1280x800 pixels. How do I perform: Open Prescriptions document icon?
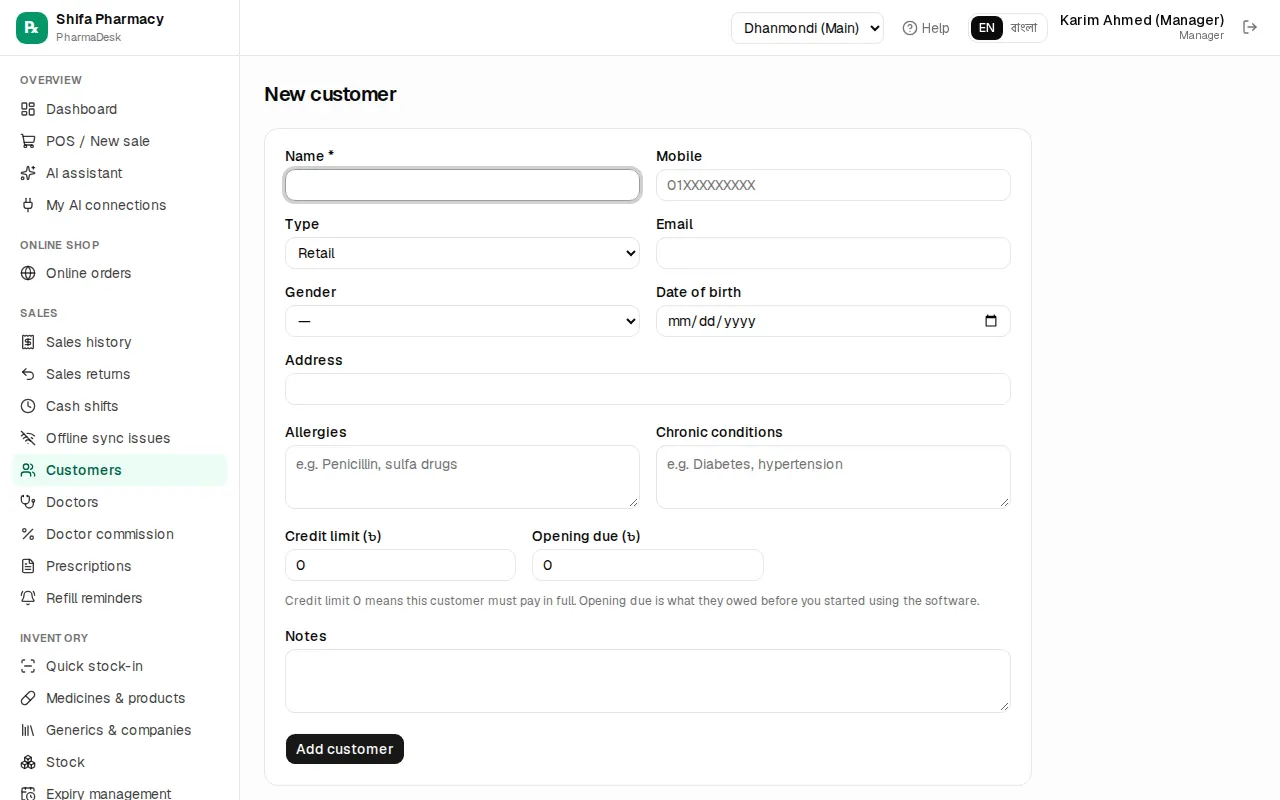28,566
